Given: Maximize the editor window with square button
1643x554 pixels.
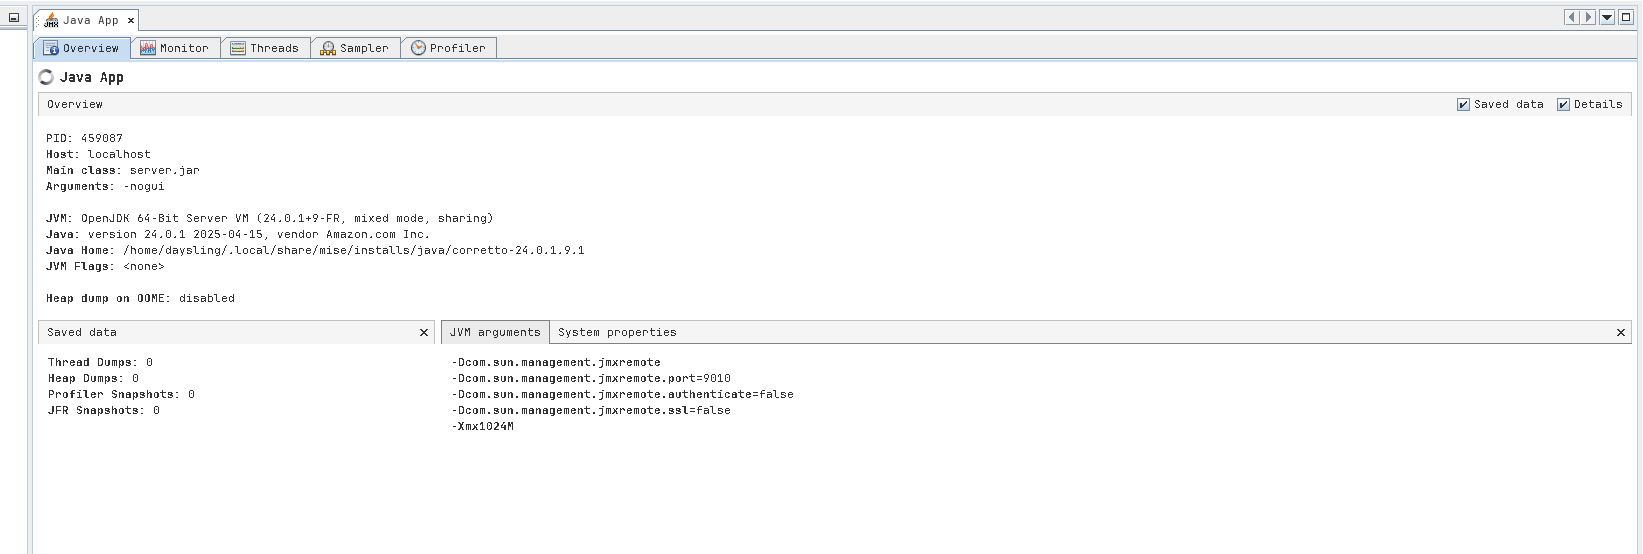Looking at the screenshot, I should tap(1625, 17).
